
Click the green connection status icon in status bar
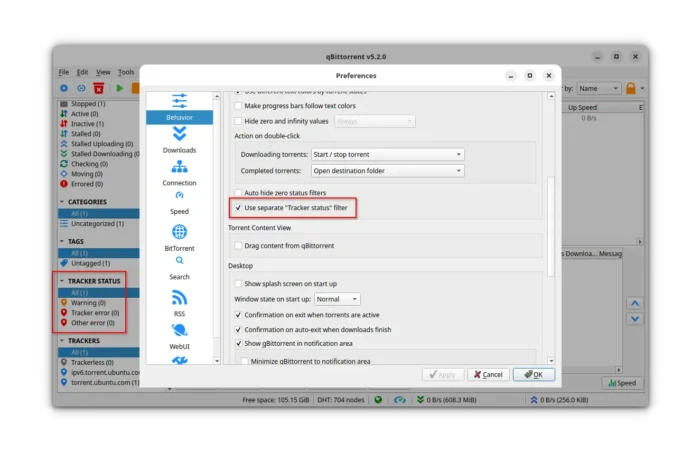point(378,400)
